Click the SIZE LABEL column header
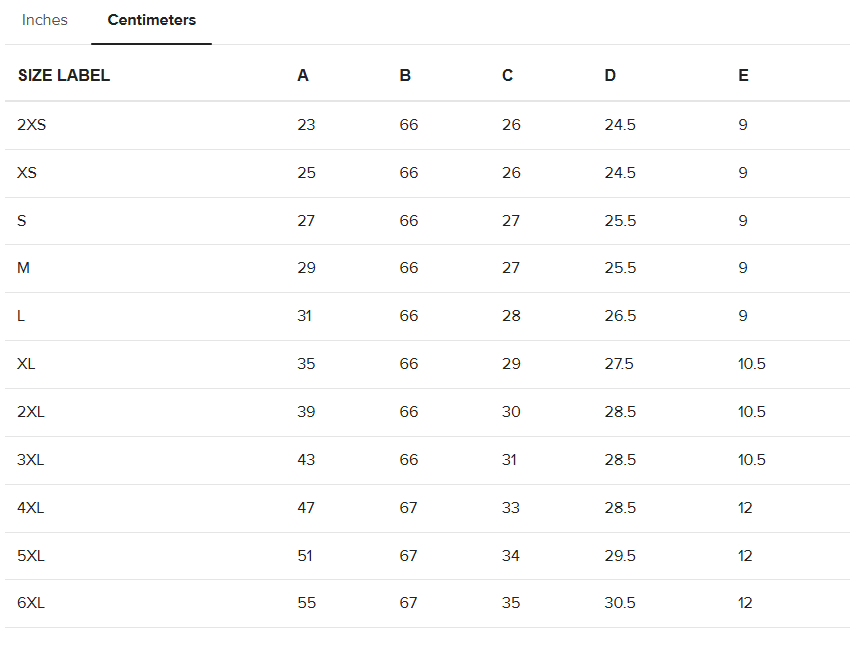866x652 pixels. tap(64, 76)
